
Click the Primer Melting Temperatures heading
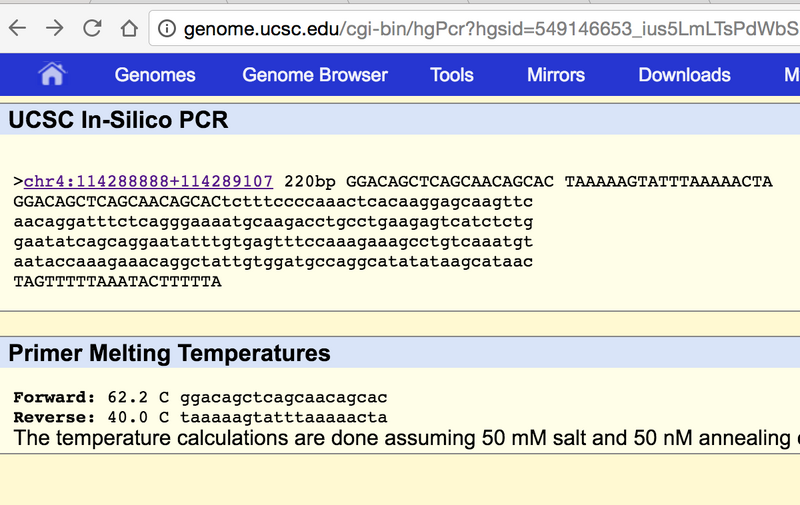coord(169,353)
